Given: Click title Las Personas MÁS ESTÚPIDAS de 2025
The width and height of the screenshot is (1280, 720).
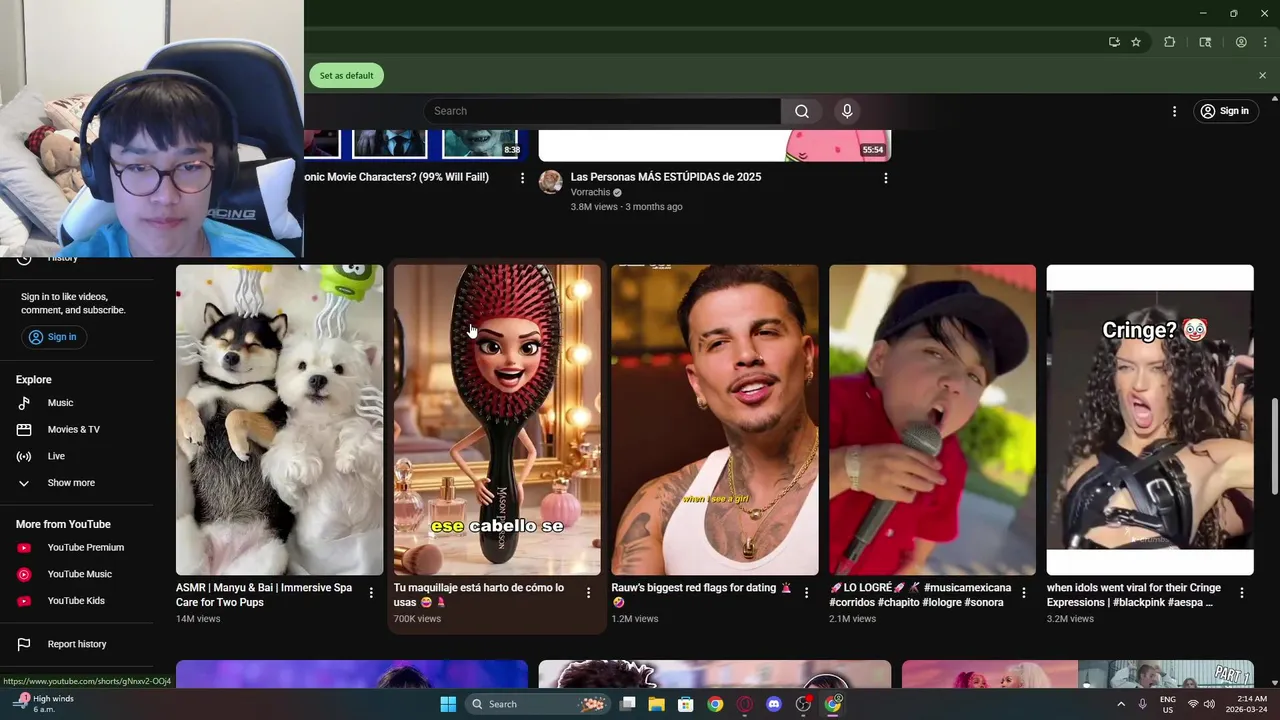Looking at the screenshot, I should (x=666, y=177).
